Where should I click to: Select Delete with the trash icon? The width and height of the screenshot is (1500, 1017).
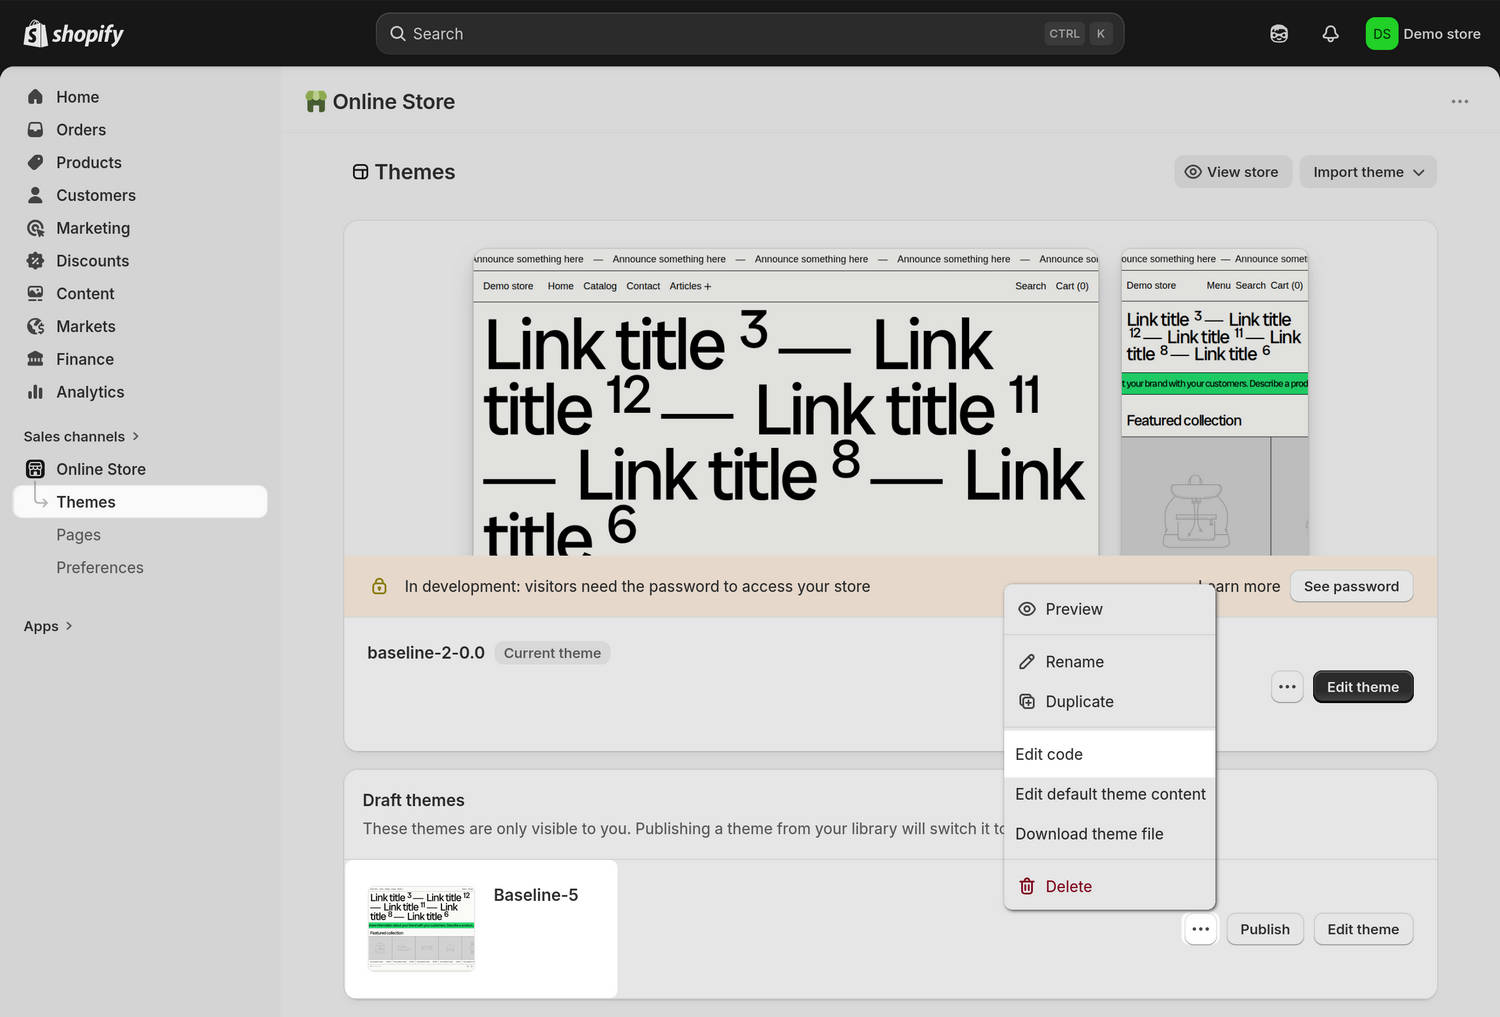1026,886
